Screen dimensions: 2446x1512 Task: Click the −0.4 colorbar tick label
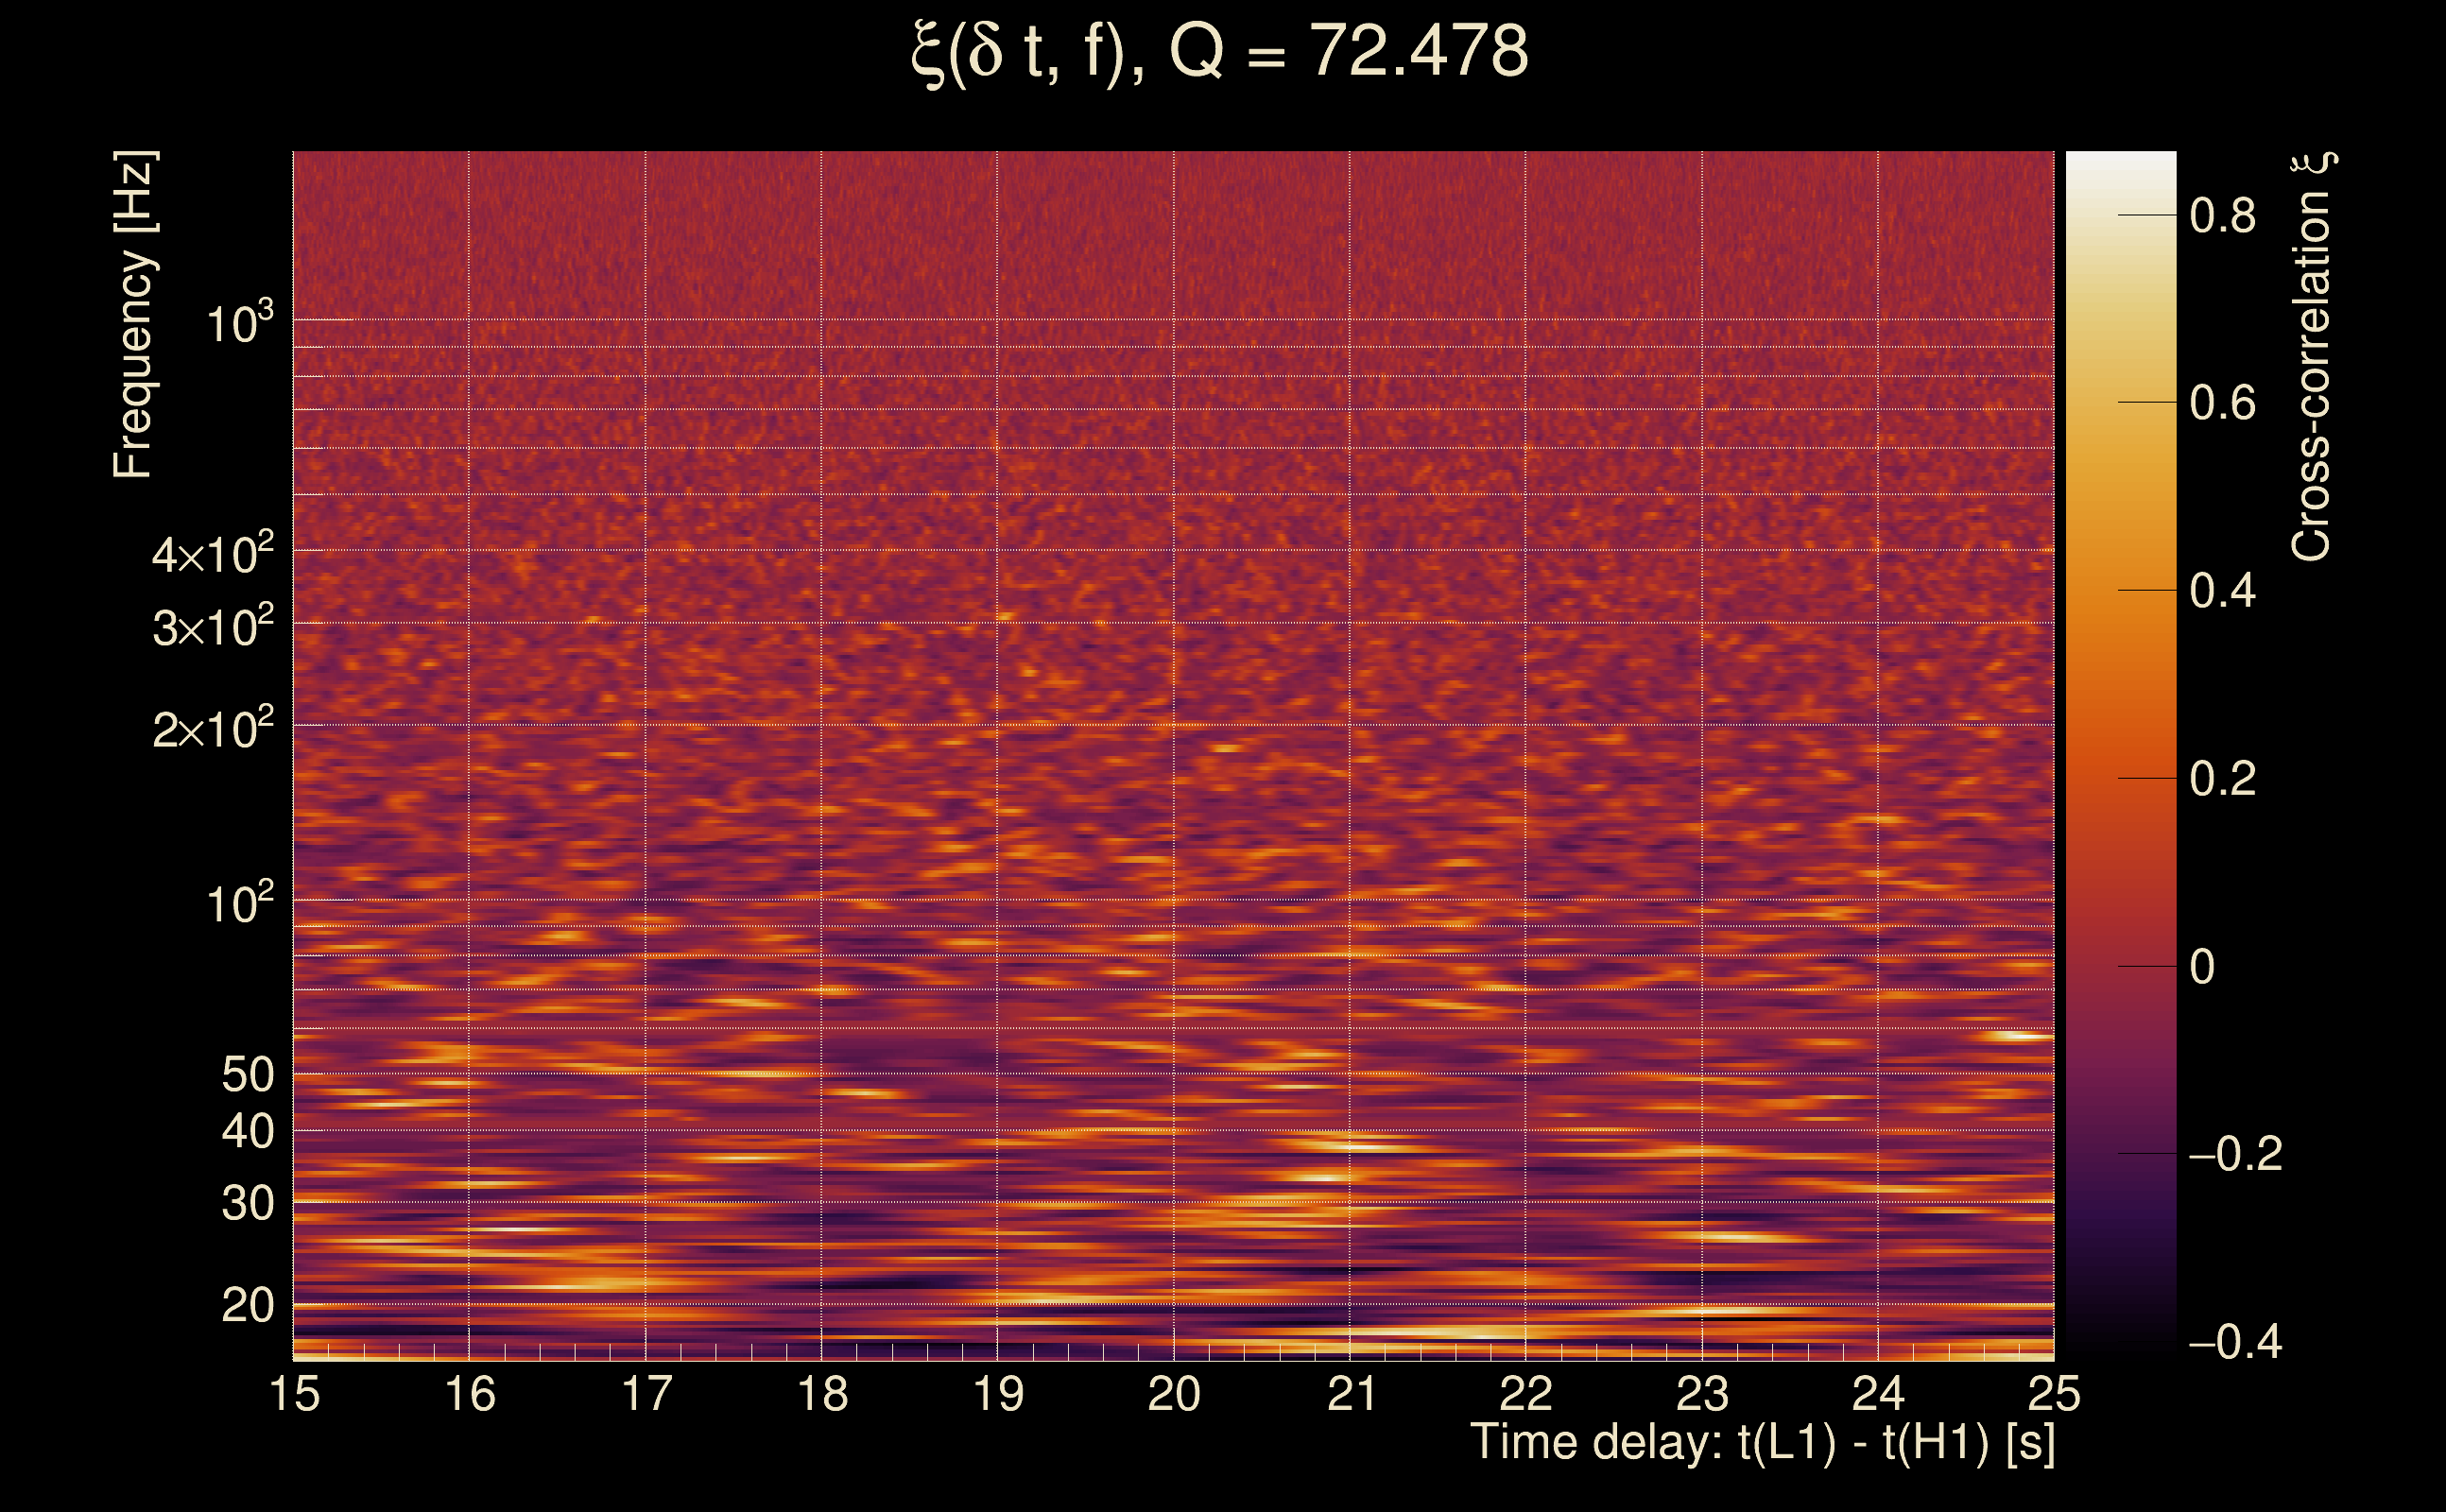[x=2234, y=1342]
